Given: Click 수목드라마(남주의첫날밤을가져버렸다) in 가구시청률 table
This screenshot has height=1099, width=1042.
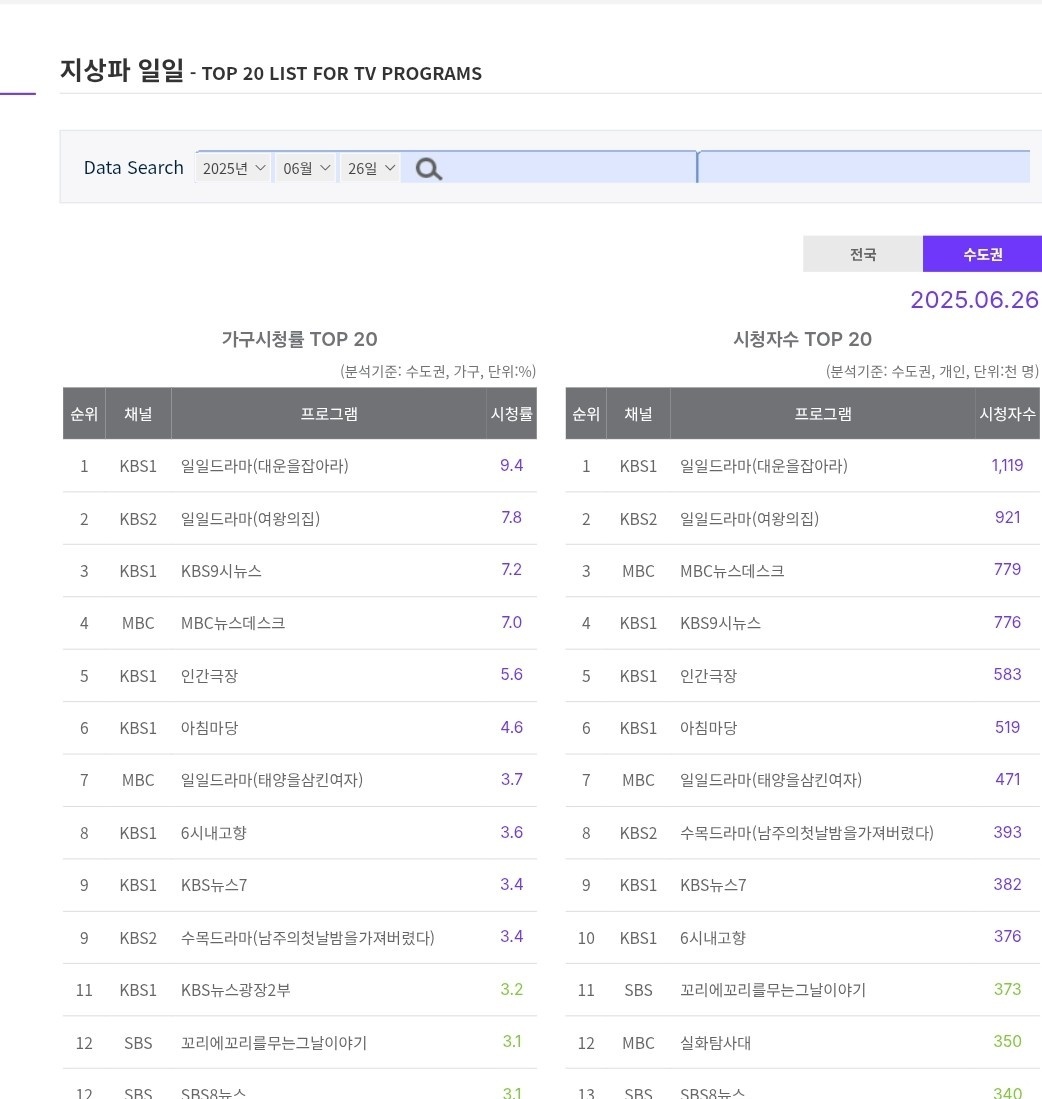Looking at the screenshot, I should pyautogui.click(x=308, y=938).
